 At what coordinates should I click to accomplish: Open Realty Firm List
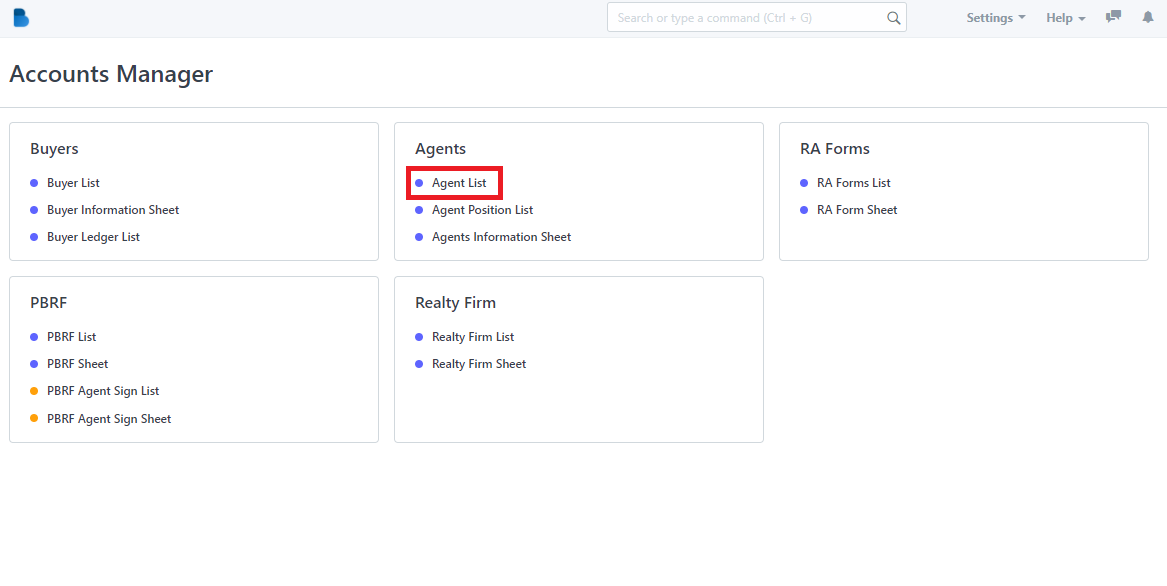tap(473, 337)
